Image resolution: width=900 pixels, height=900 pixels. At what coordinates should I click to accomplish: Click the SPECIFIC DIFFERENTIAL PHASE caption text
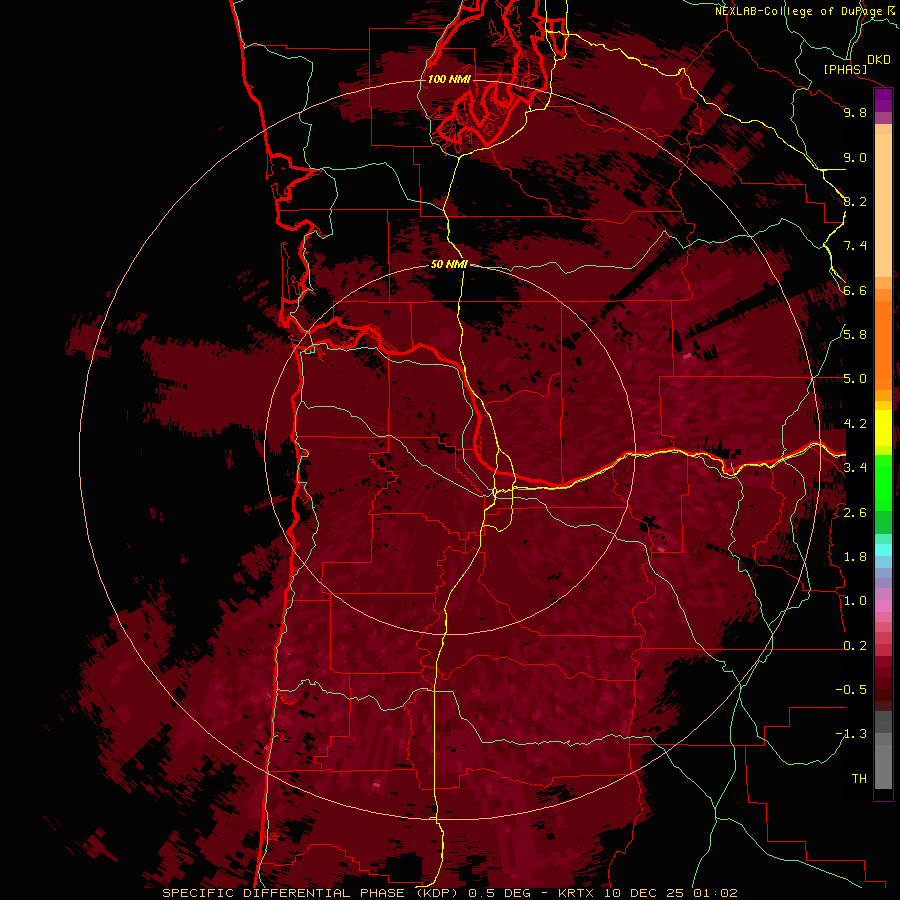point(285,893)
